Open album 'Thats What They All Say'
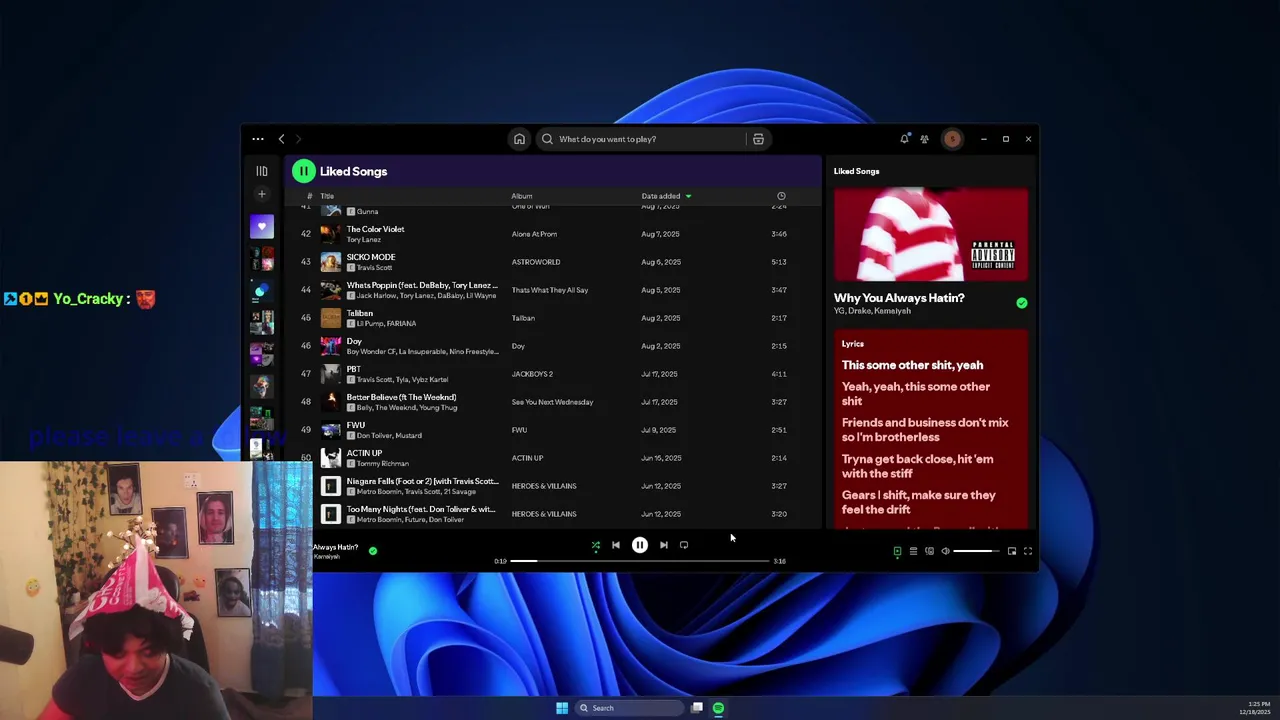This screenshot has height=720, width=1280. coord(550,290)
